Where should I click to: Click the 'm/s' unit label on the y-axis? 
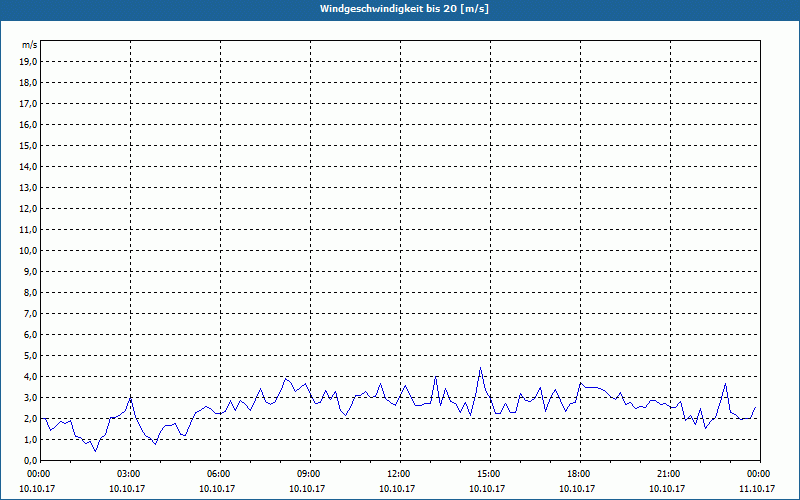pyautogui.click(x=30, y=45)
